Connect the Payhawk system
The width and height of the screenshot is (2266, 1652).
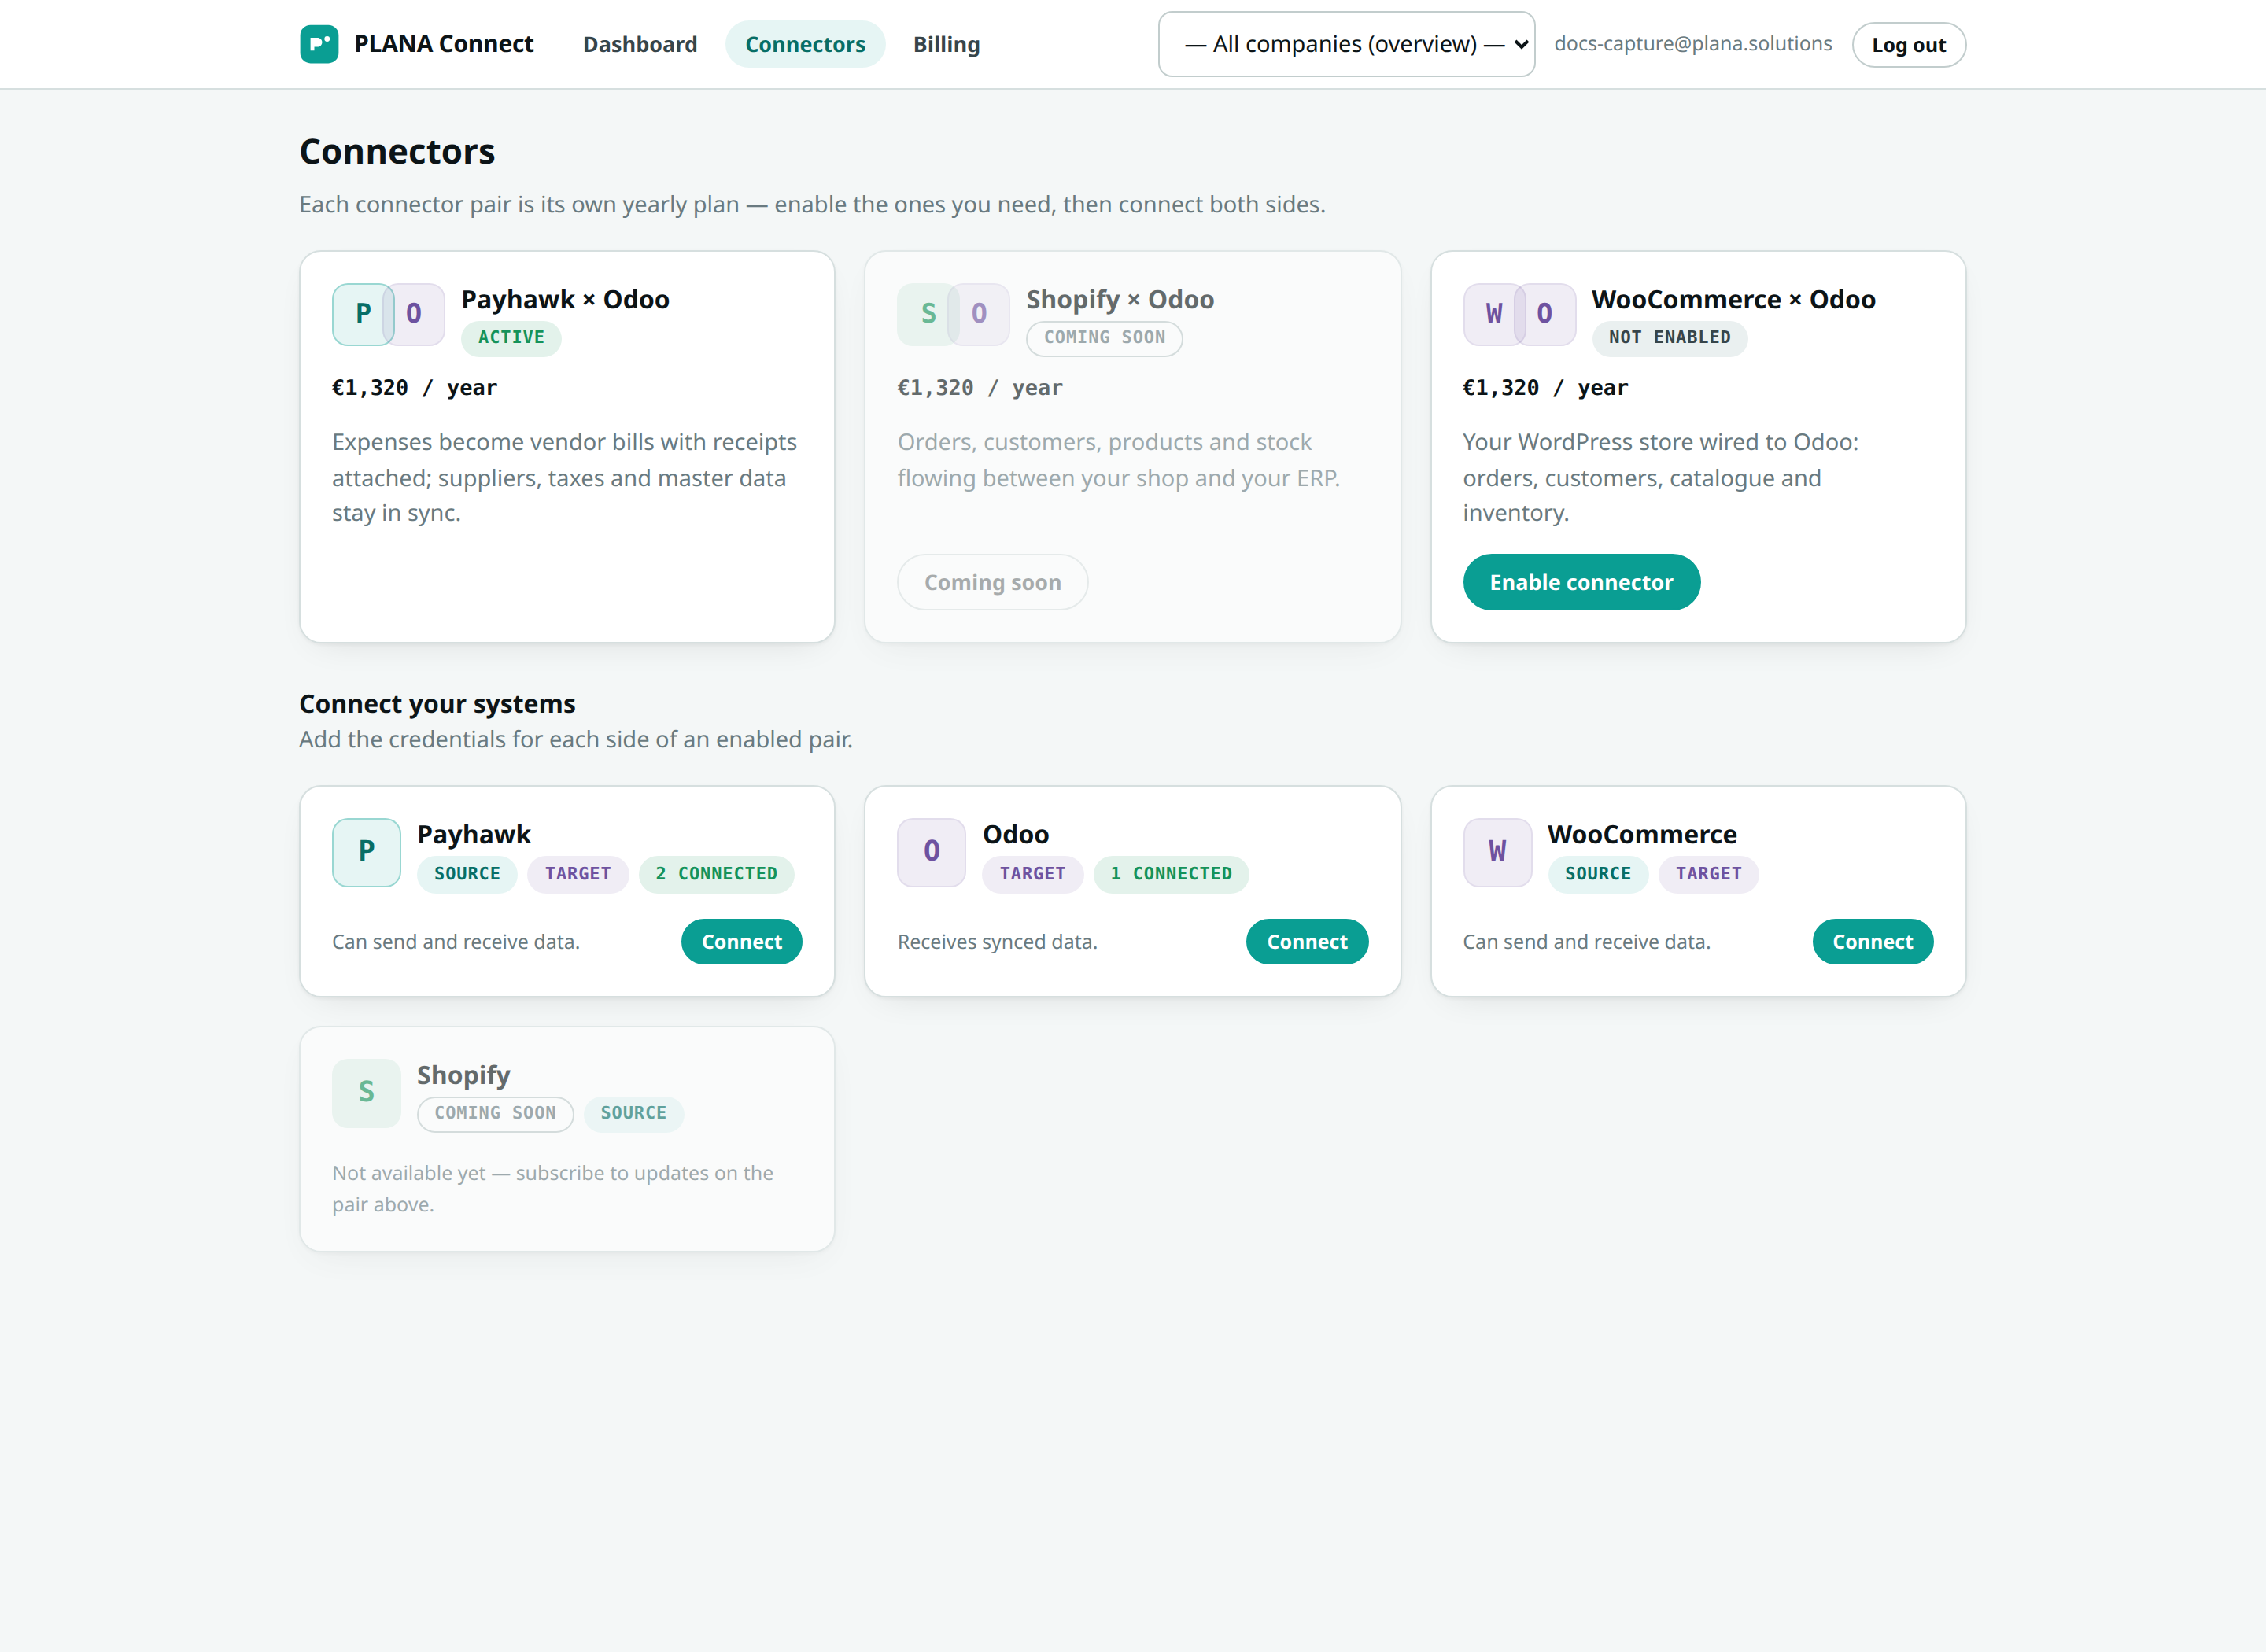(741, 941)
